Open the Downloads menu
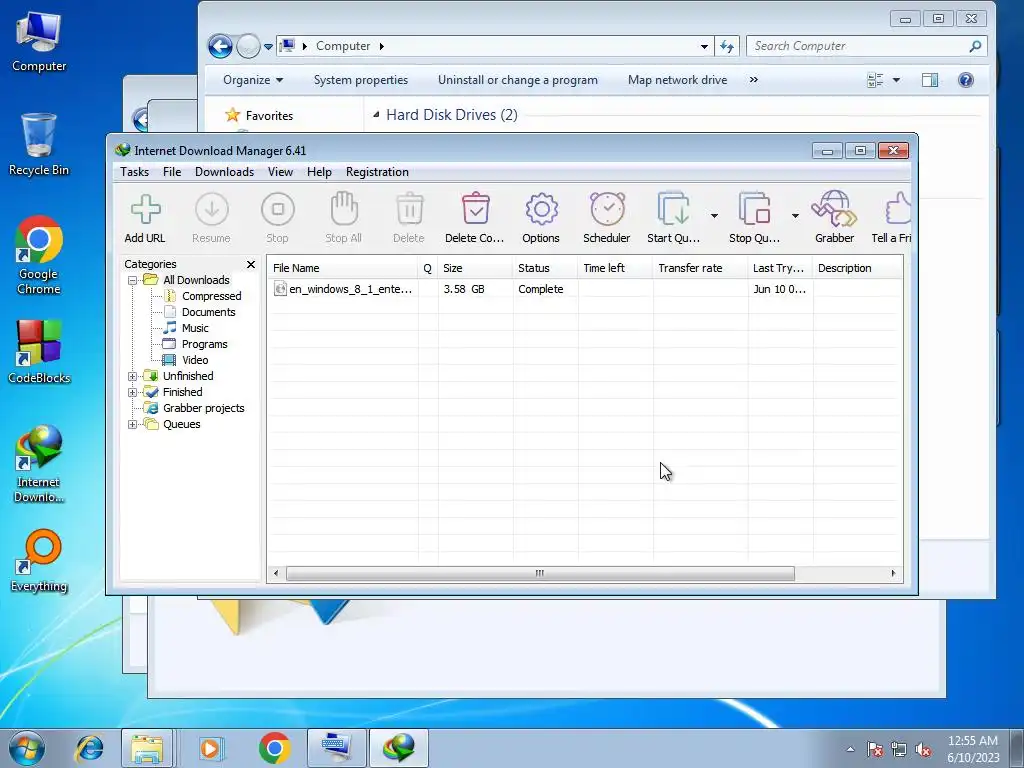 coord(224,172)
